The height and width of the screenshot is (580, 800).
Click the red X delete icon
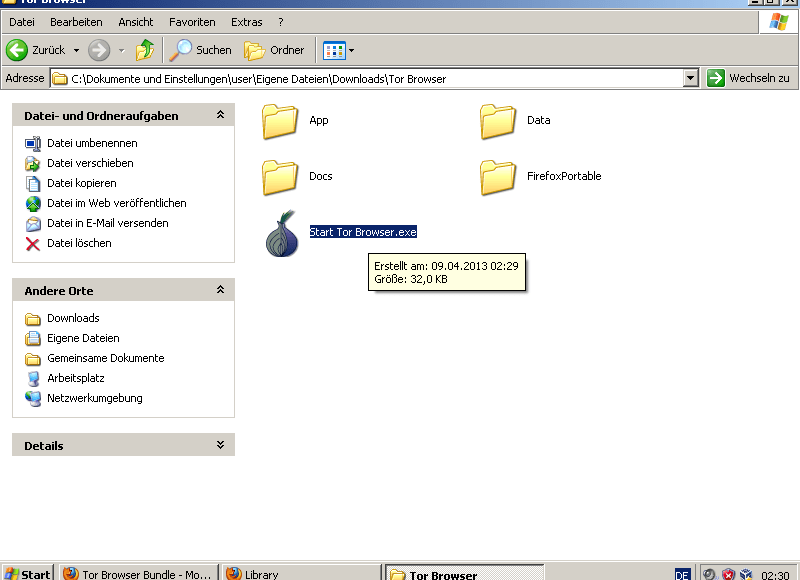[x=33, y=244]
